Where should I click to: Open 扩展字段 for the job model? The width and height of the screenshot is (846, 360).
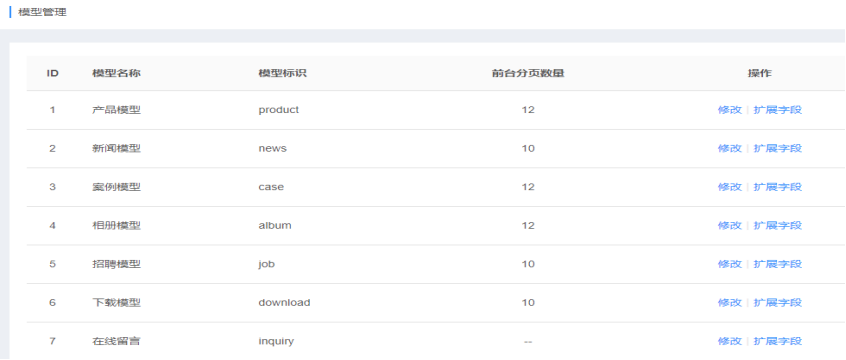[777, 264]
